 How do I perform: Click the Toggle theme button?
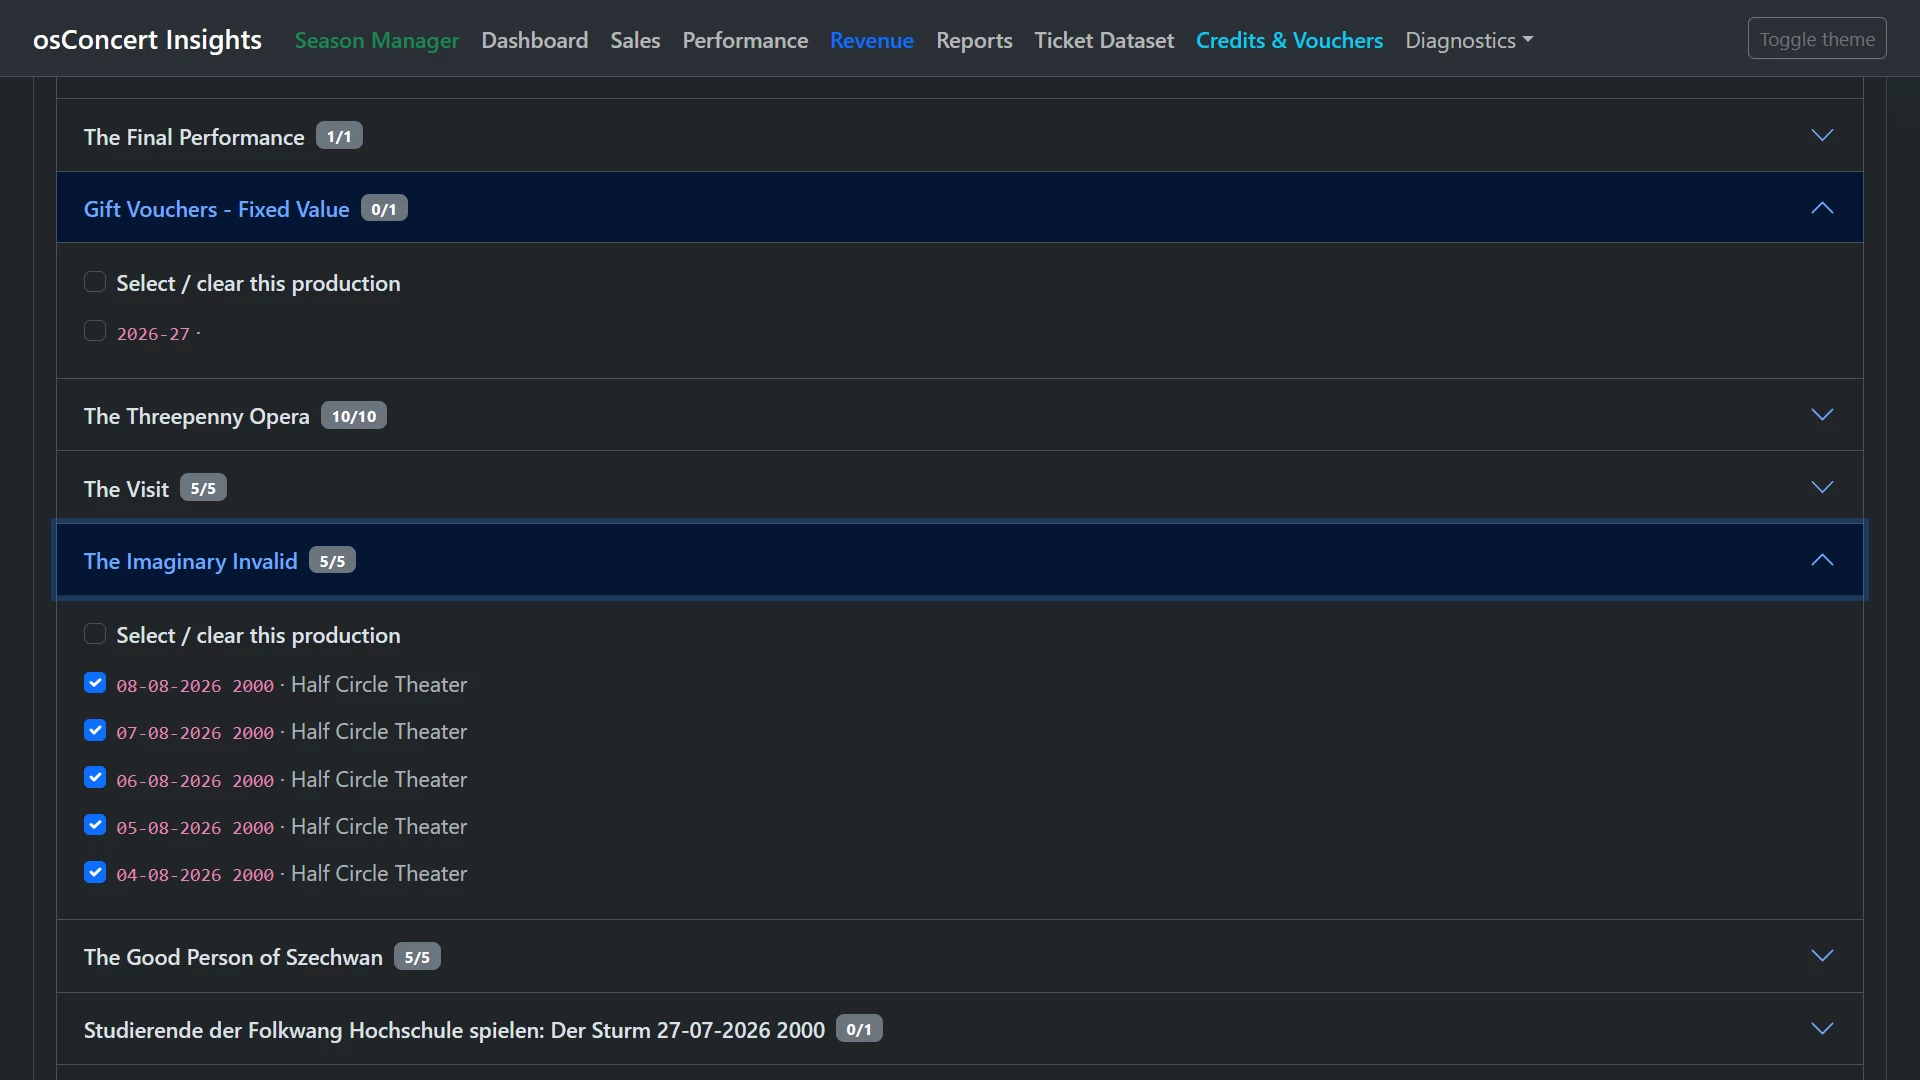pos(1817,39)
